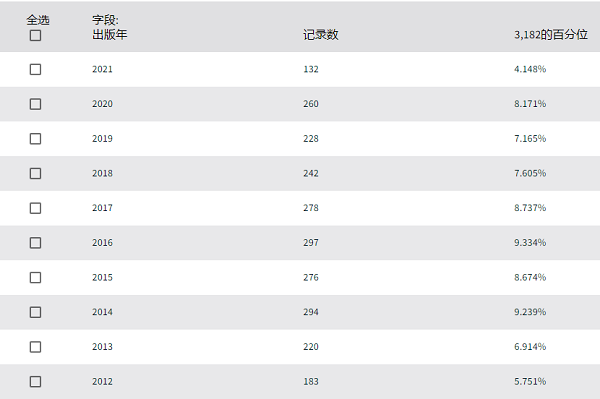Click the record count 260 for 2020
Viewport: 600px width, 399px height.
pos(311,104)
